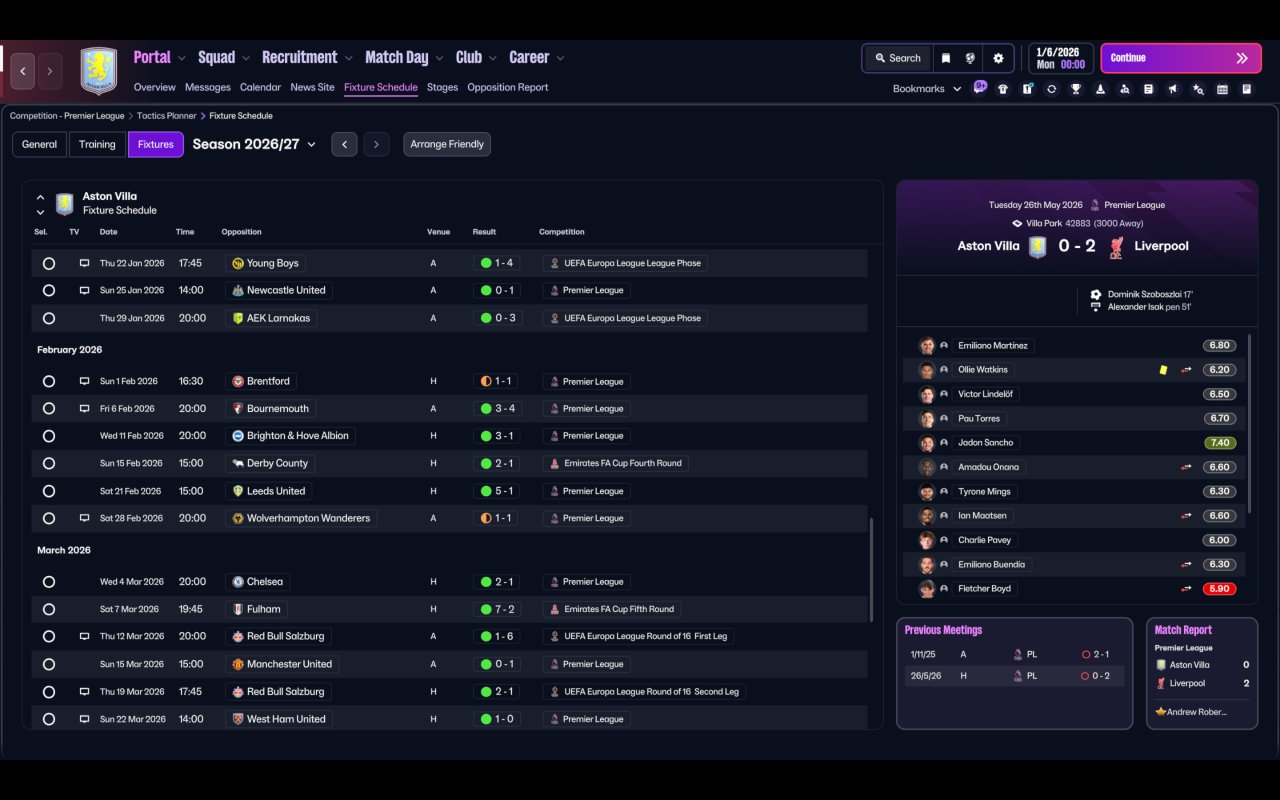Switch to the Messages tab

pos(208,88)
